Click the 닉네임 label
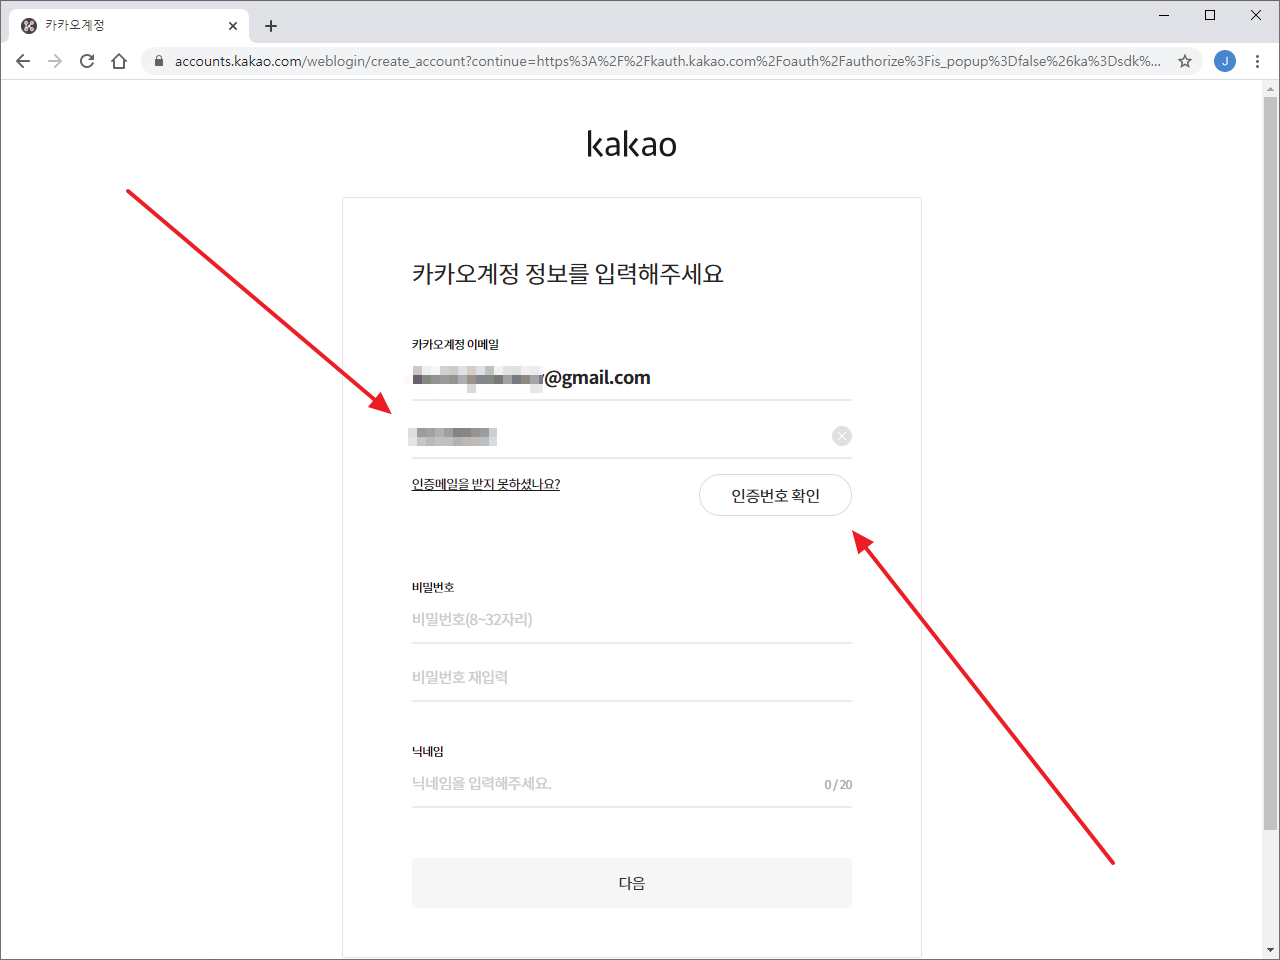1280x960 pixels. click(428, 751)
